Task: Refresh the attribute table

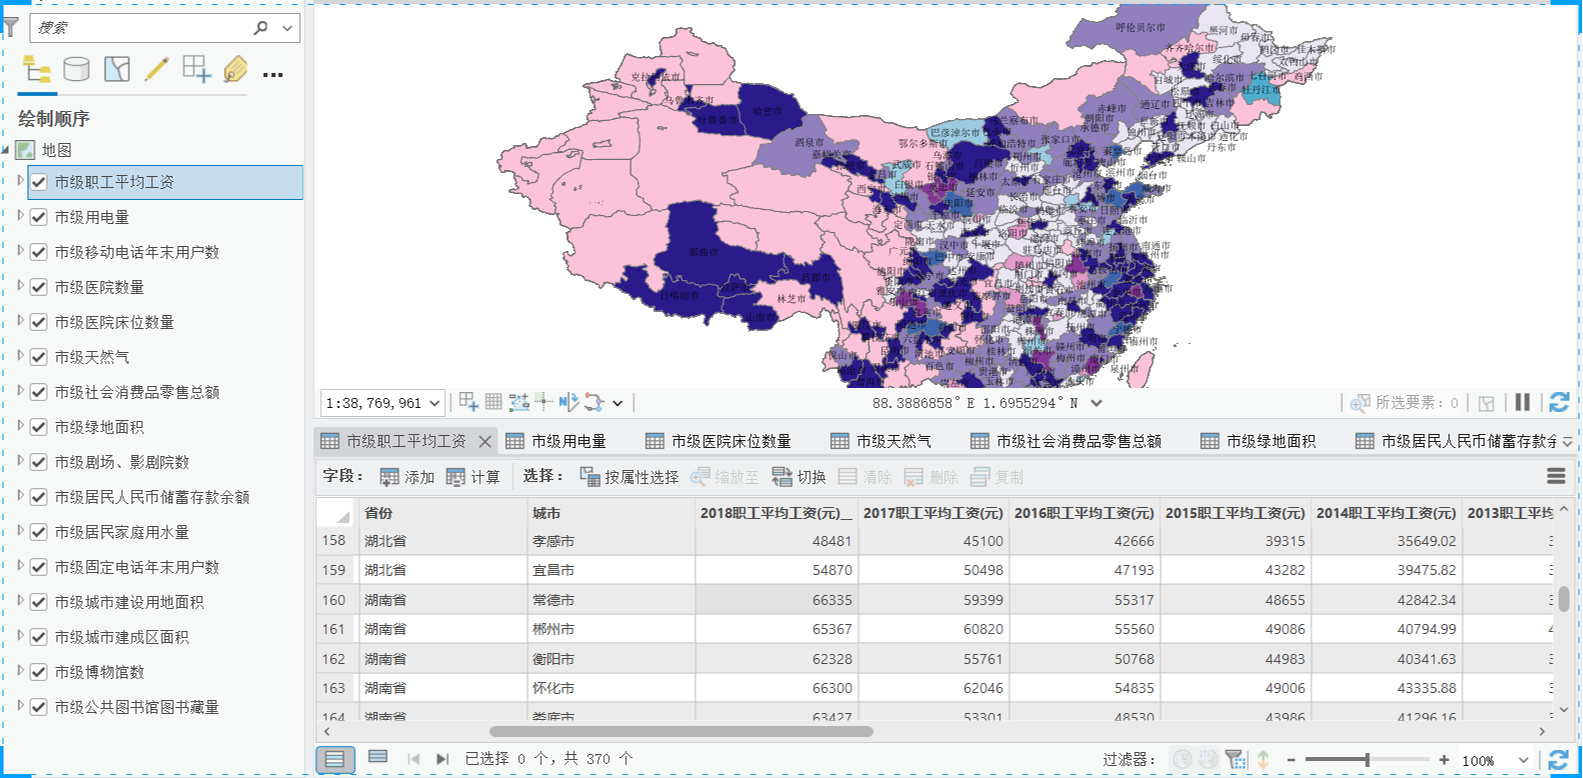Action: pos(1558,760)
